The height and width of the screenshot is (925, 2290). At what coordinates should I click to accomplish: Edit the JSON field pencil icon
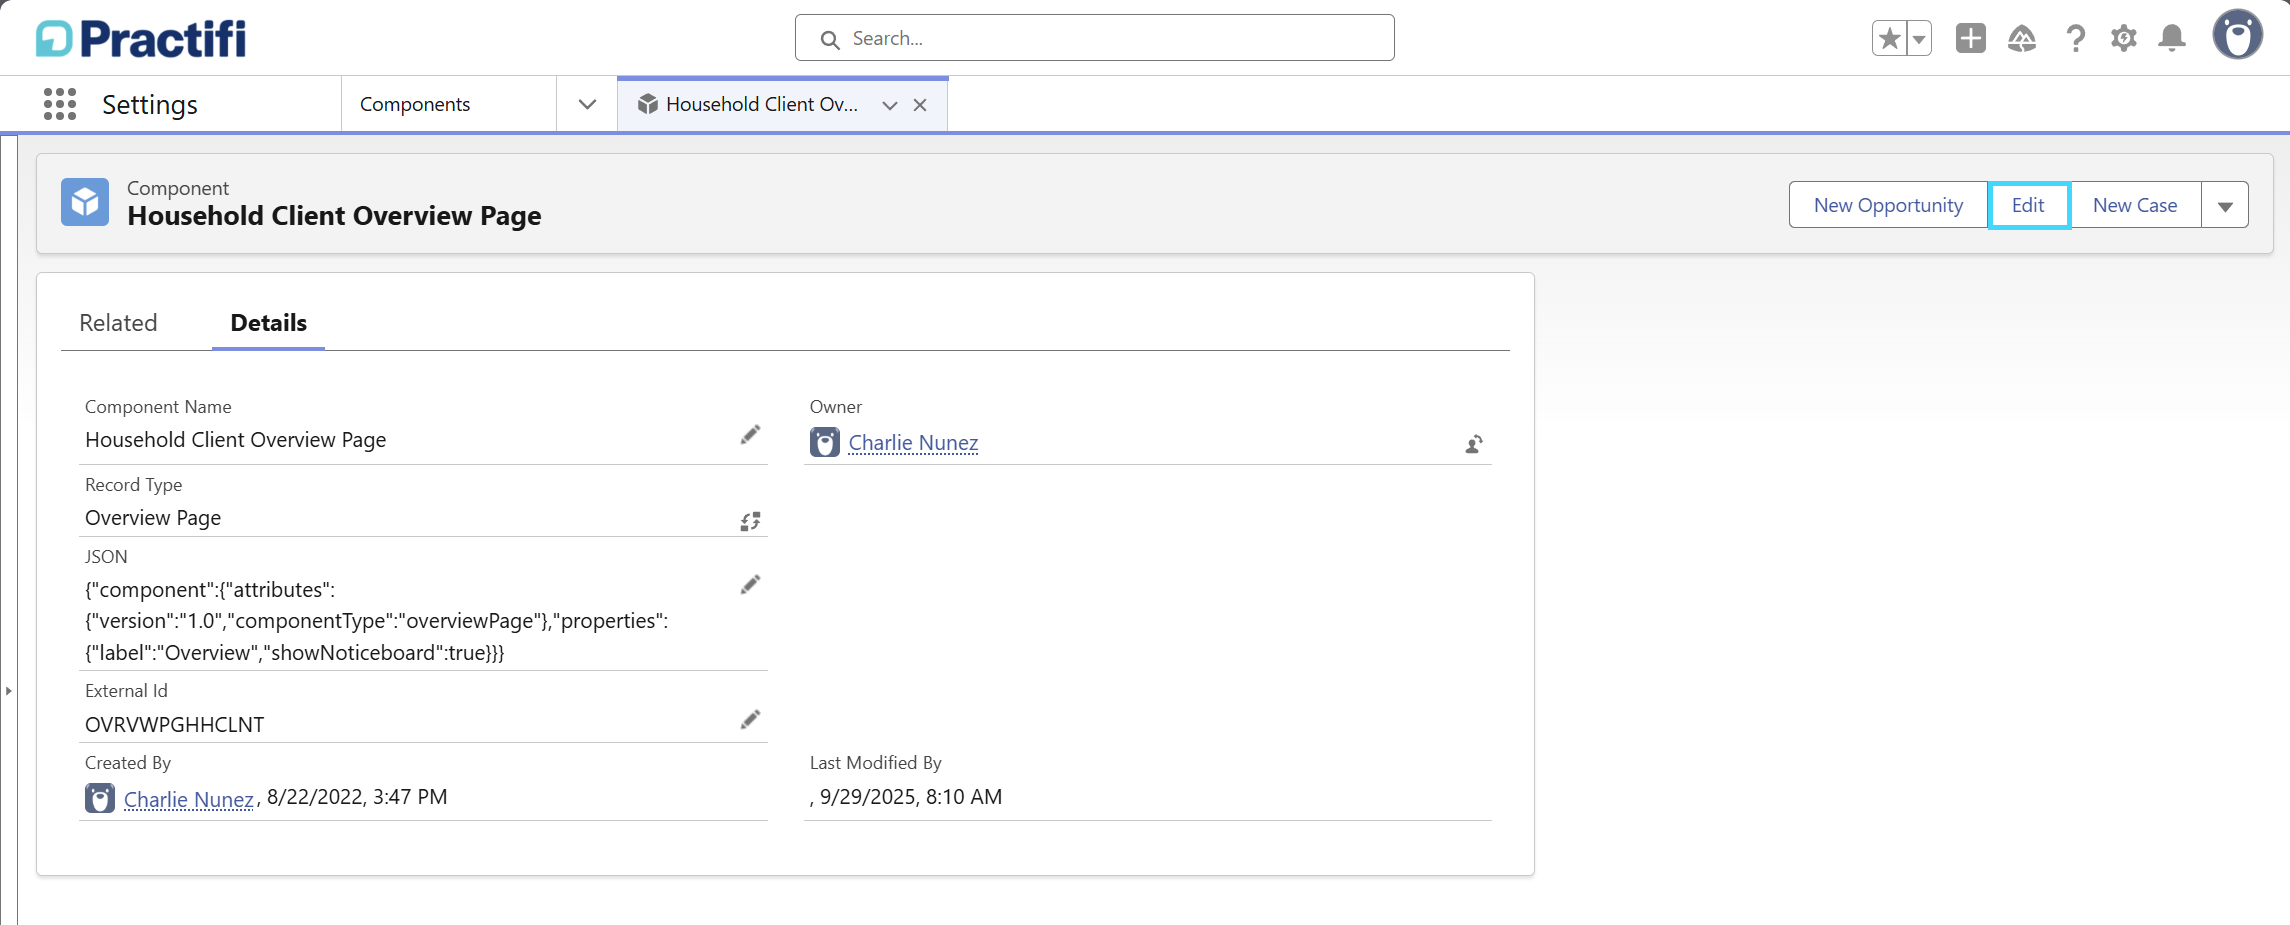750,585
